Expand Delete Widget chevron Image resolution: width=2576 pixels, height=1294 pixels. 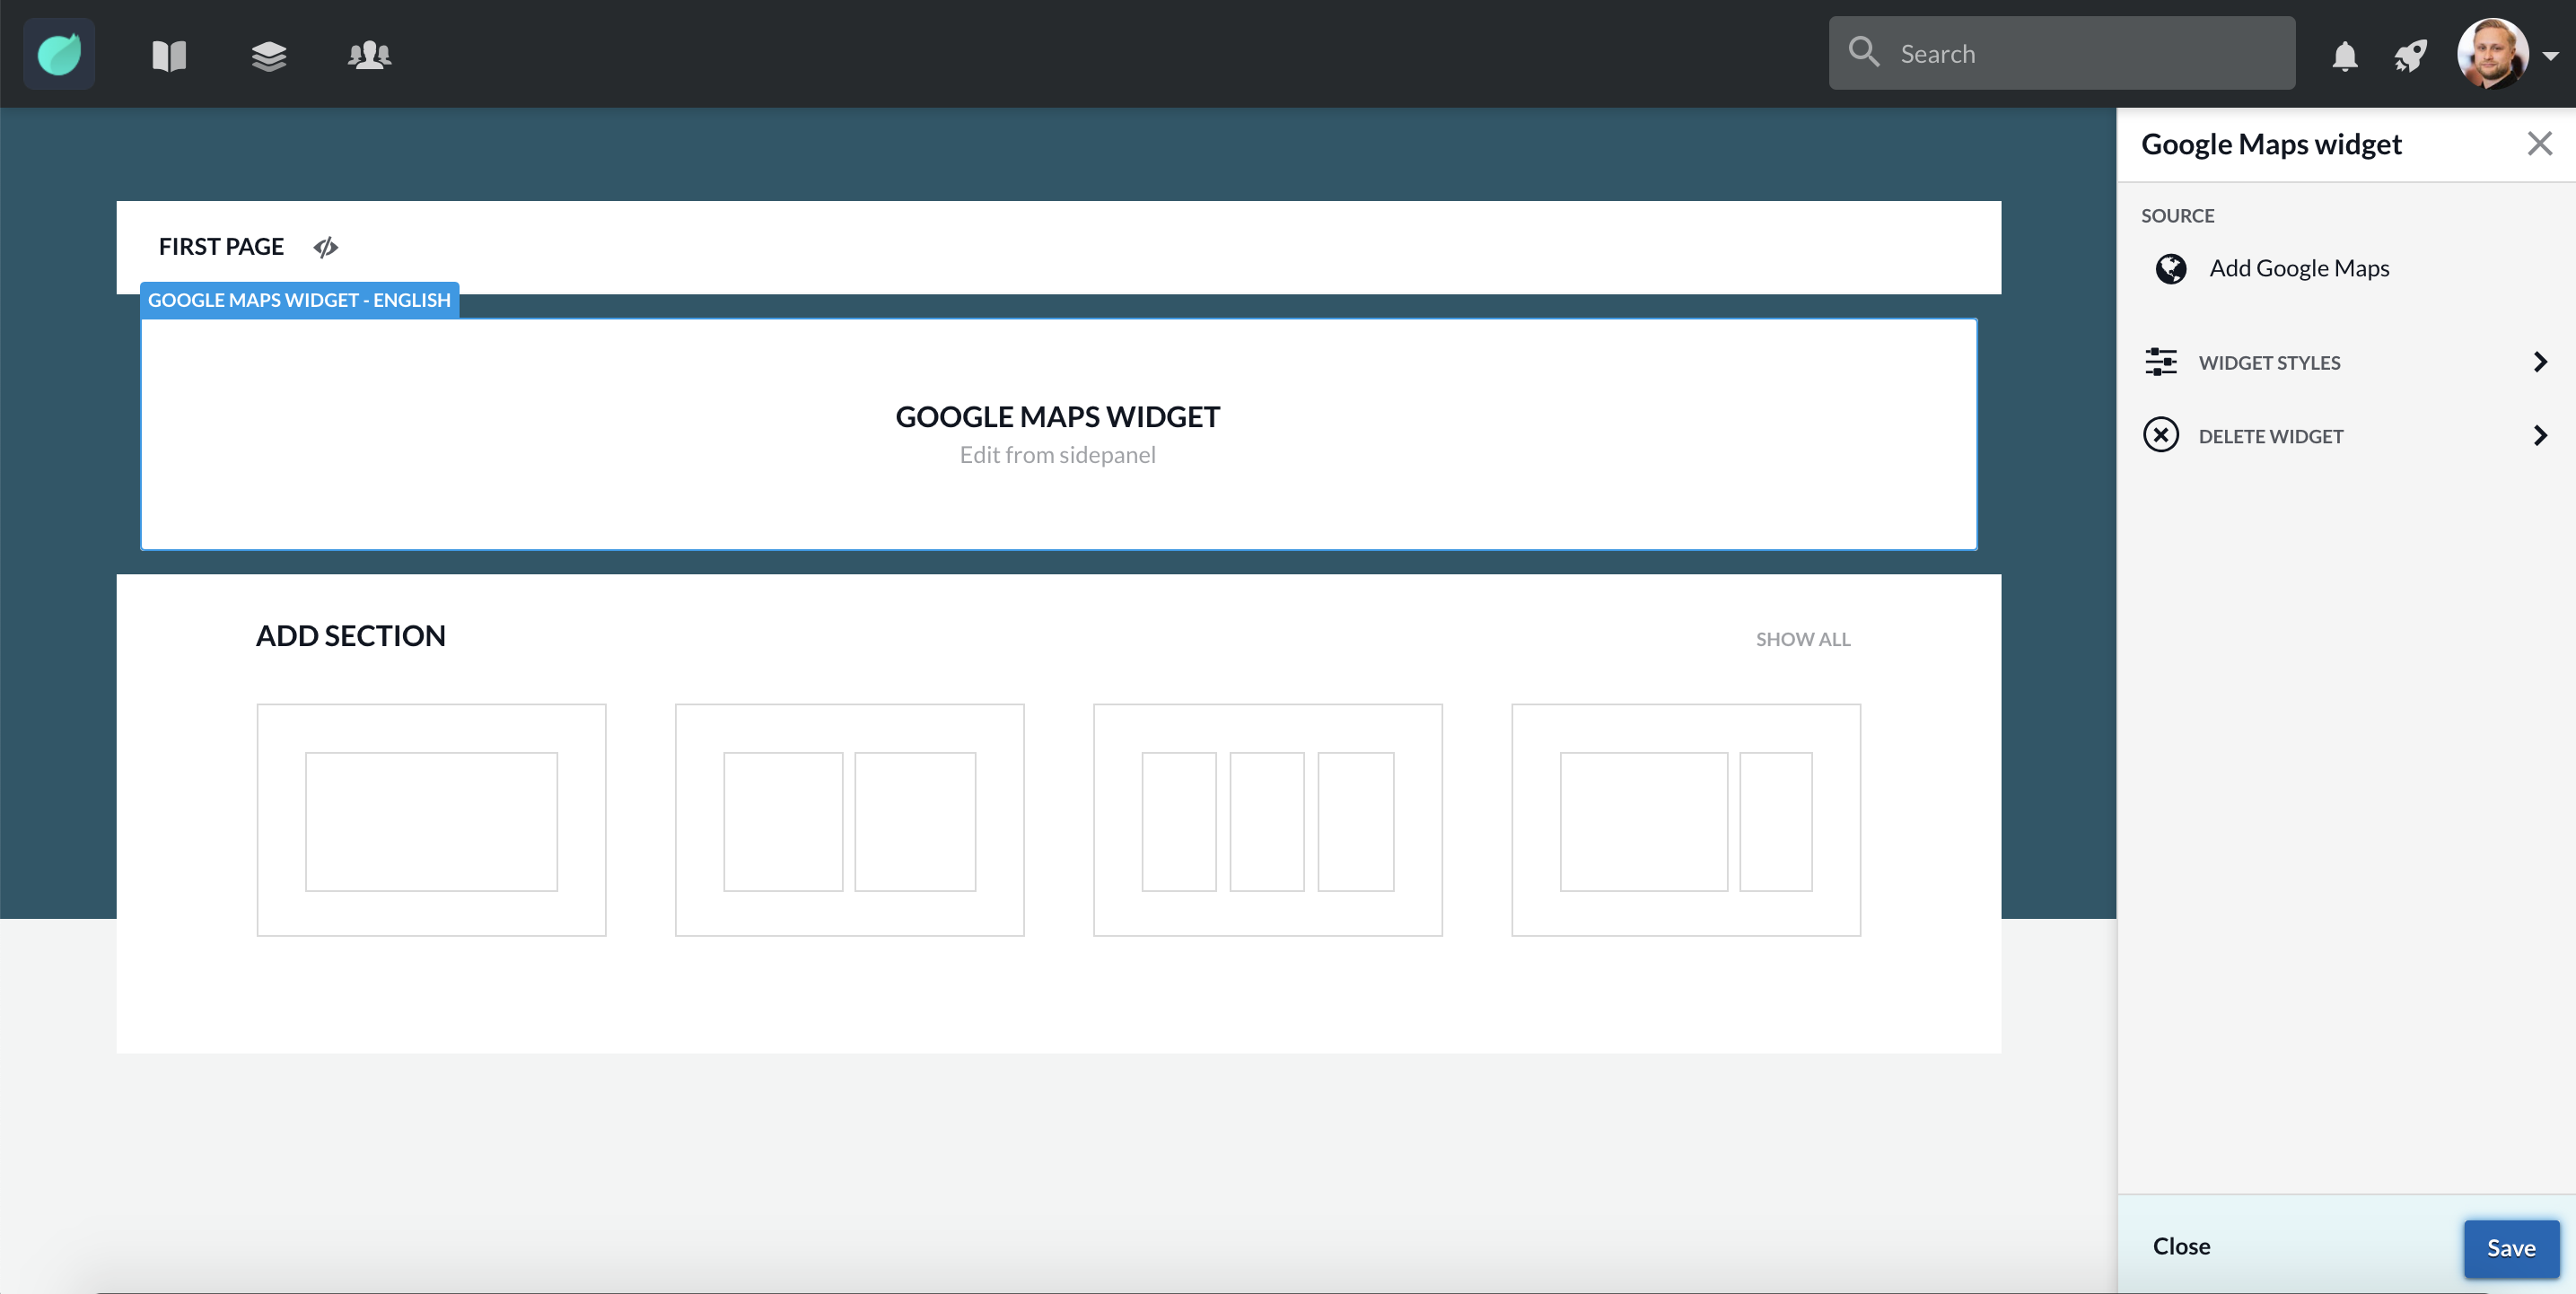coord(2540,435)
